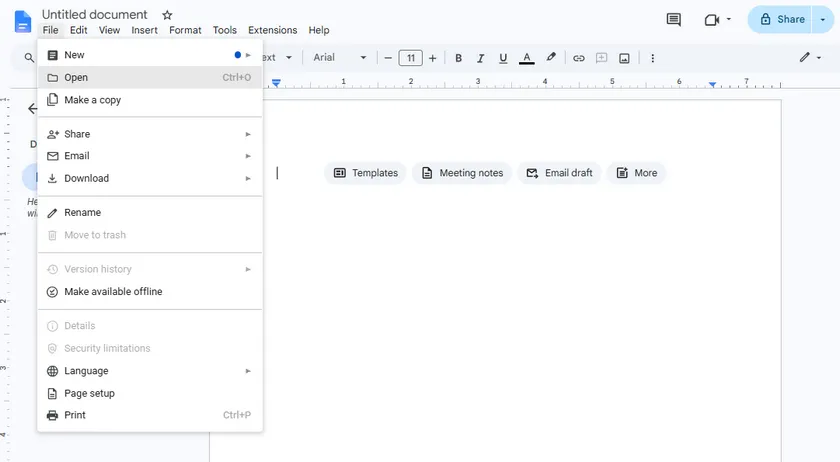Open the three-dot more toolbar options
Image resolution: width=840 pixels, height=462 pixels.
(x=652, y=58)
